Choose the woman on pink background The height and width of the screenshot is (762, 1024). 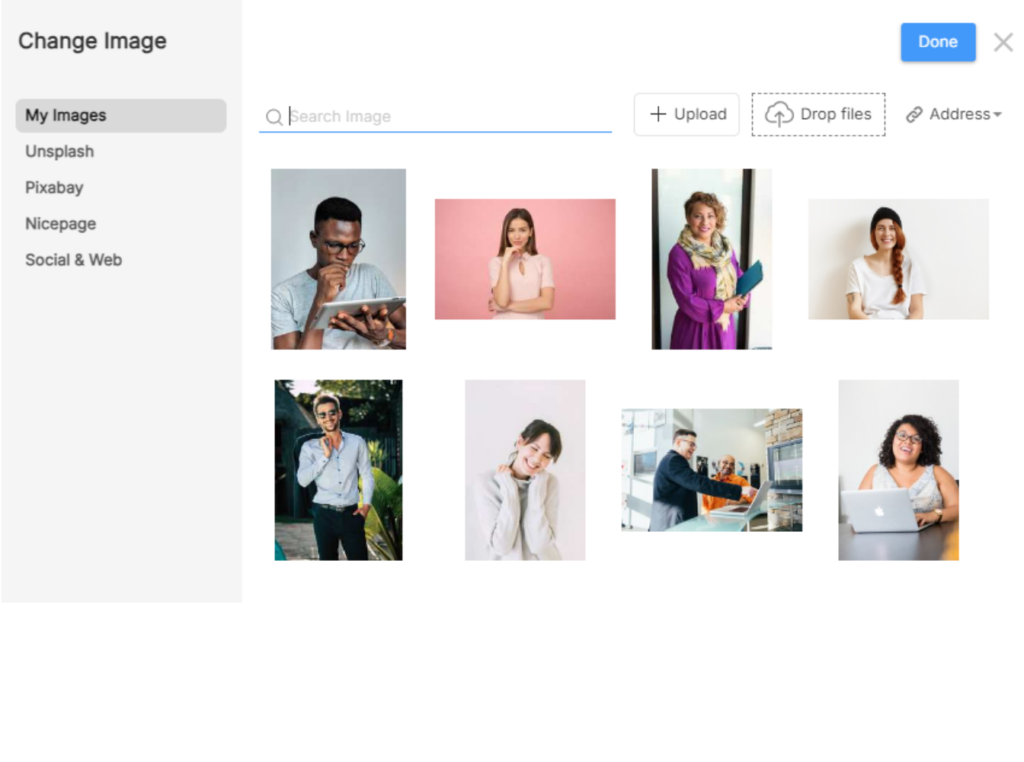(524, 259)
